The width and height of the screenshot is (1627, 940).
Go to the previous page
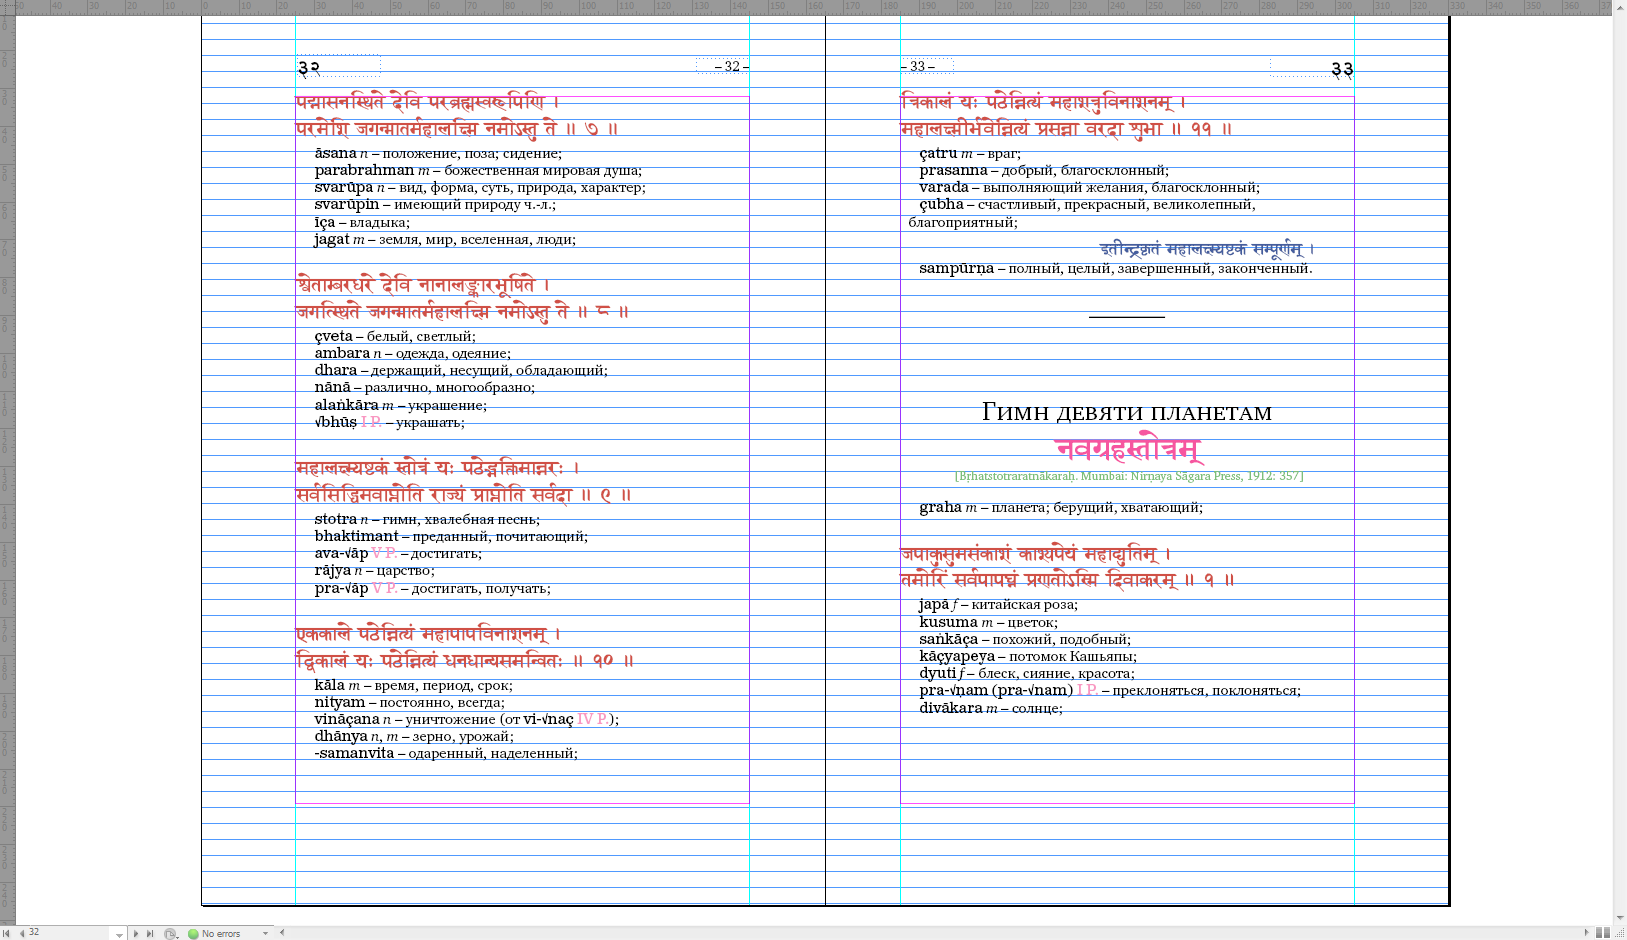21,933
